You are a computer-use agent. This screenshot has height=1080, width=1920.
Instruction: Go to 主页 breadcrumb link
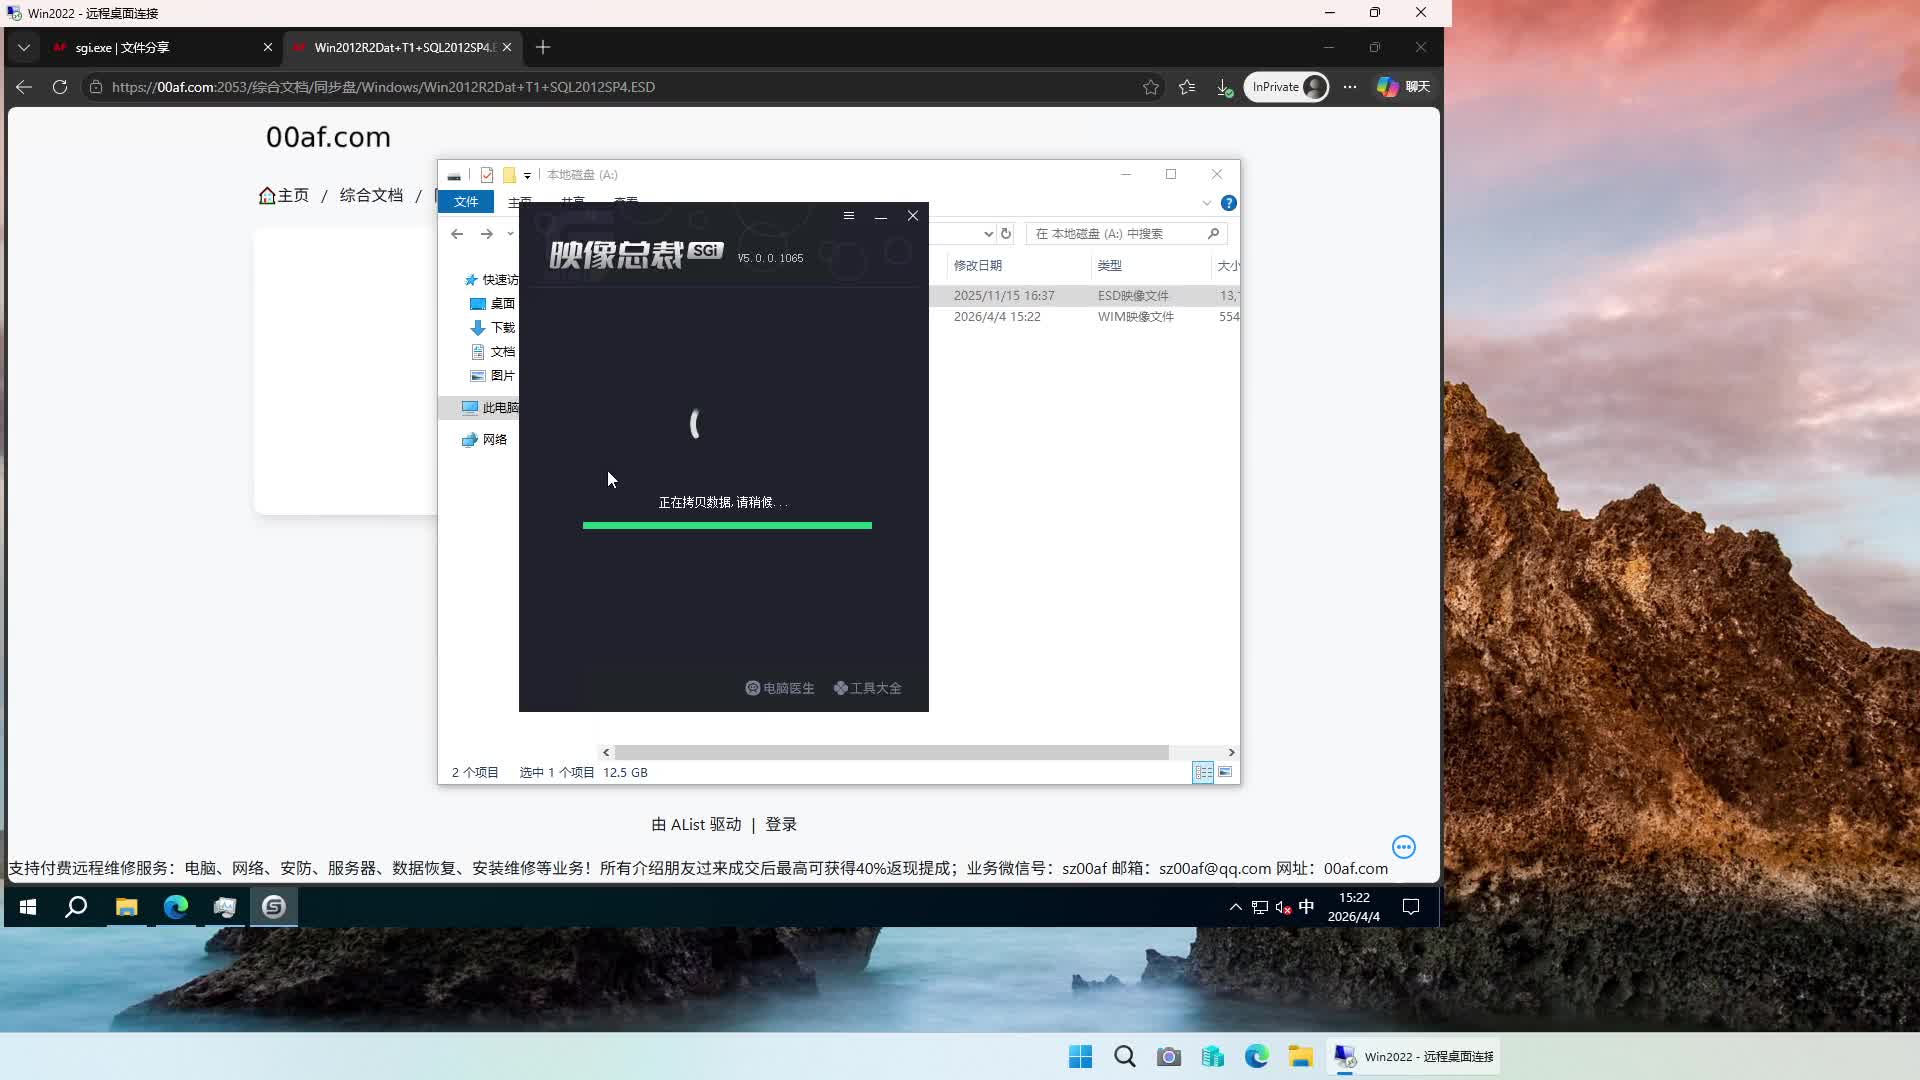284,195
